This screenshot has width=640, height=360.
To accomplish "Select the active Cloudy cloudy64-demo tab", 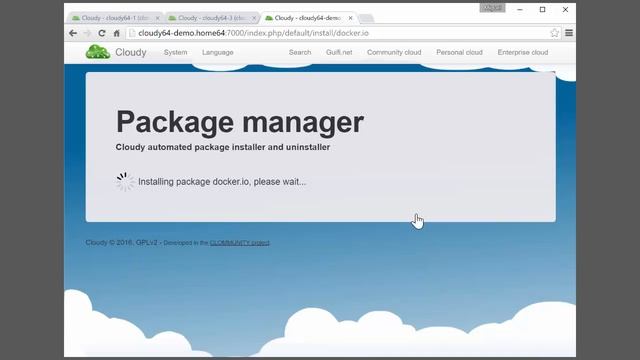I will [308, 18].
